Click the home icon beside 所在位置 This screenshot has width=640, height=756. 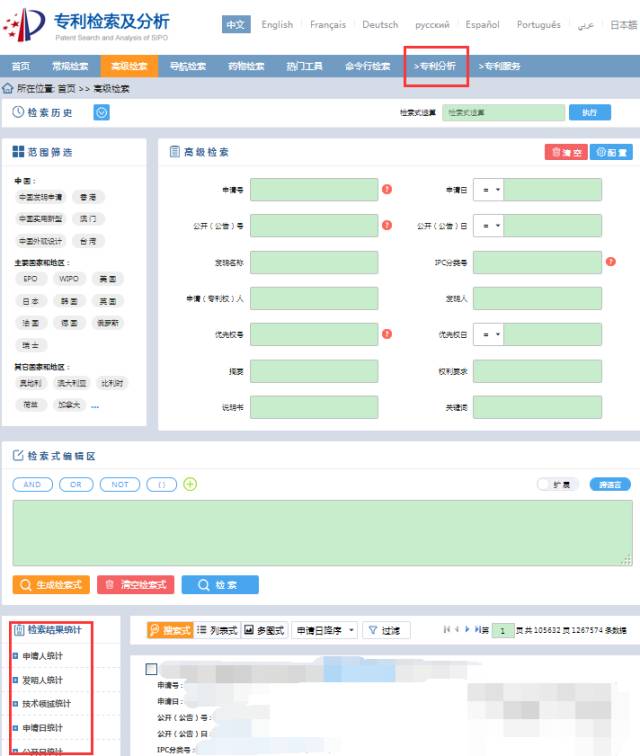7,89
